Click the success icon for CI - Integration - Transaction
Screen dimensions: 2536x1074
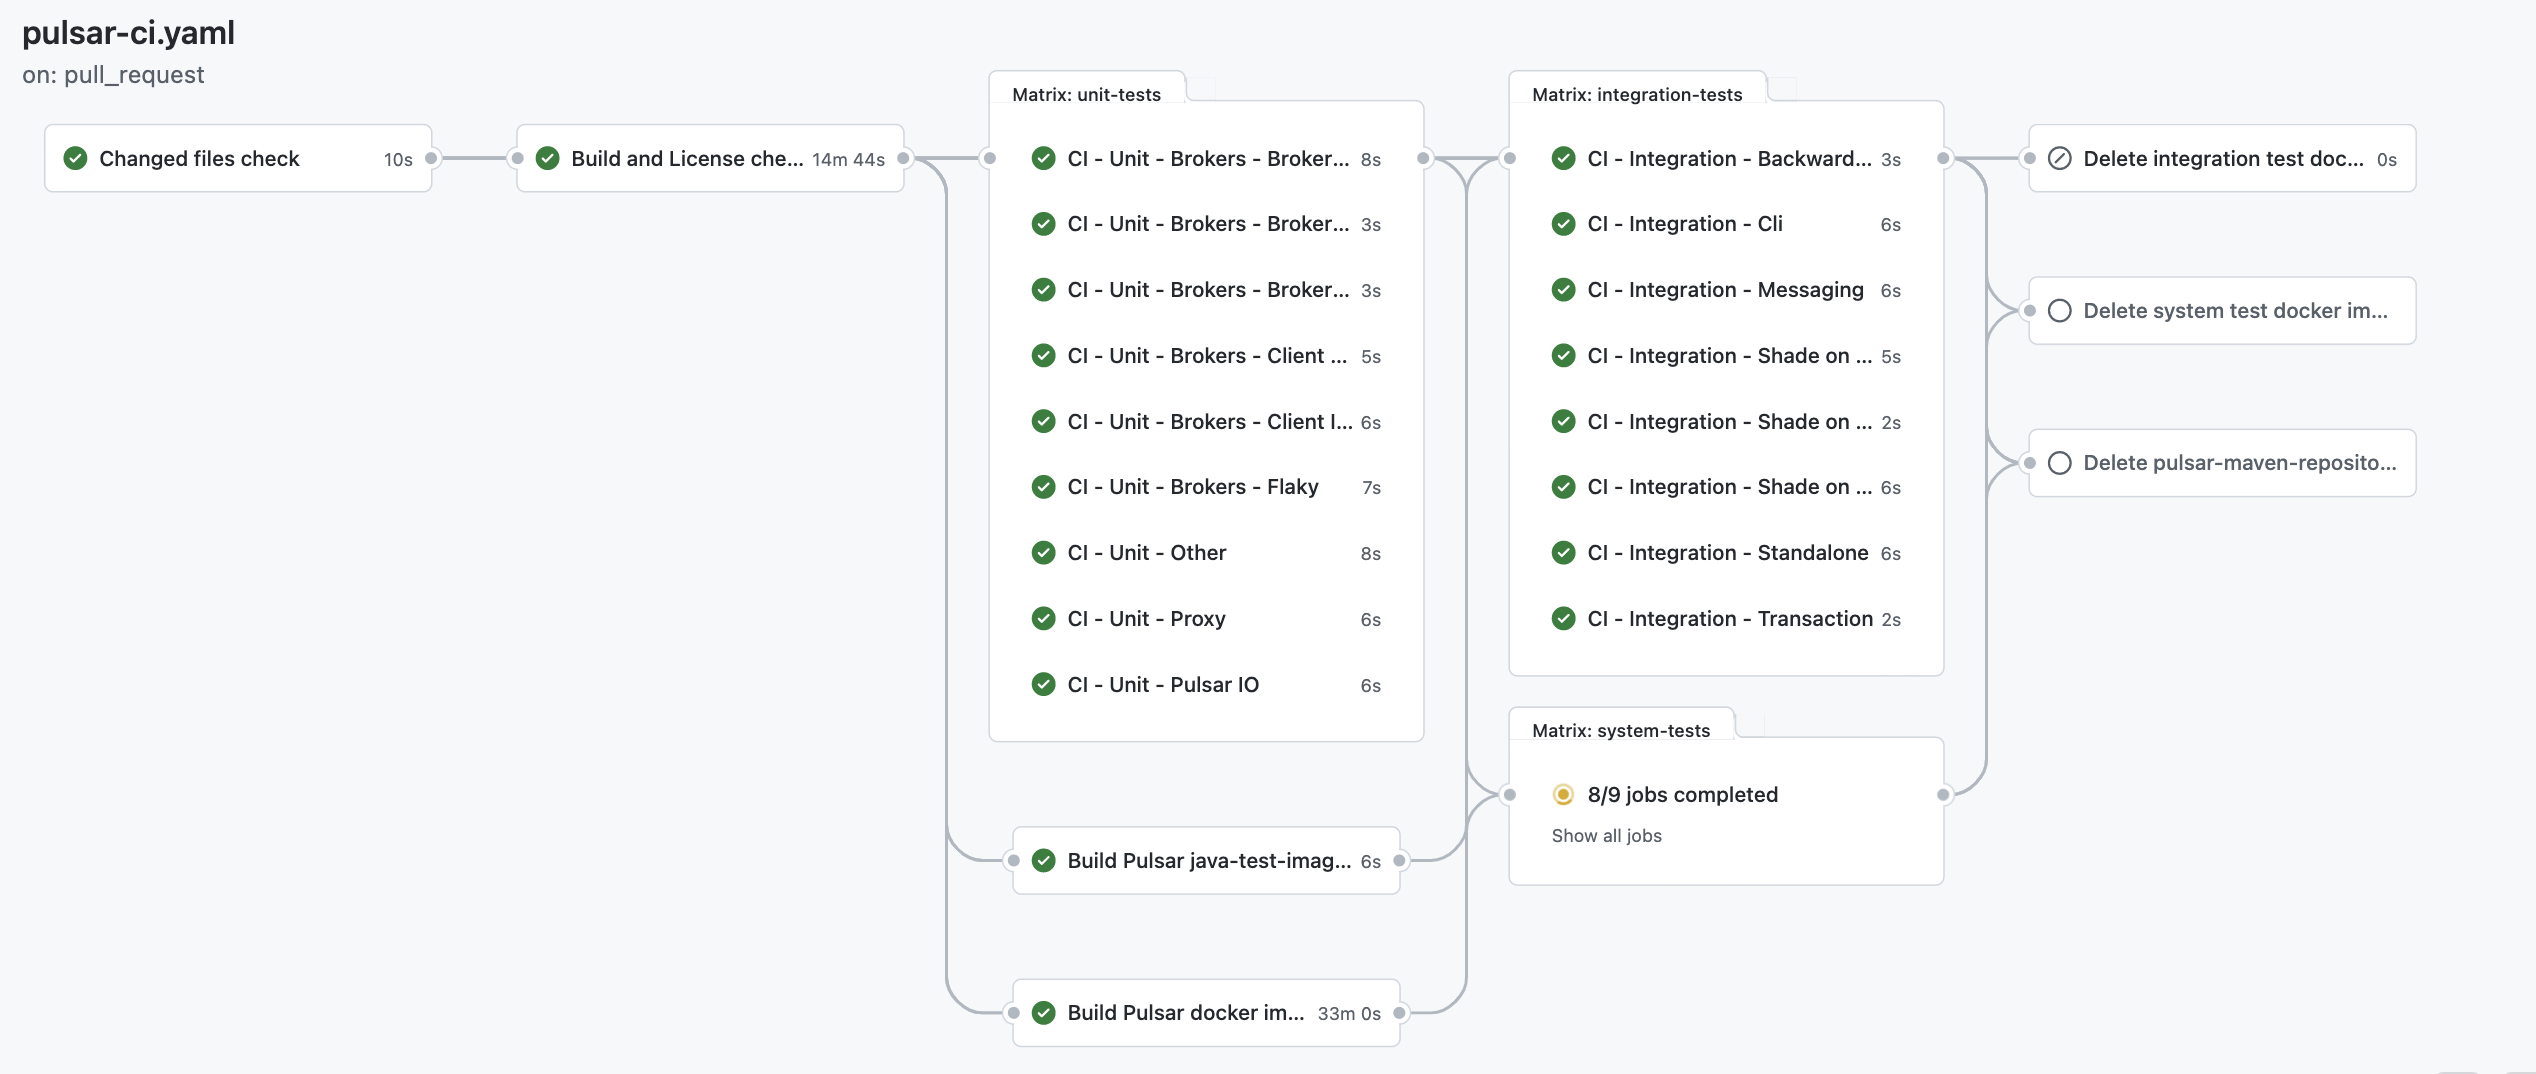click(x=1563, y=619)
